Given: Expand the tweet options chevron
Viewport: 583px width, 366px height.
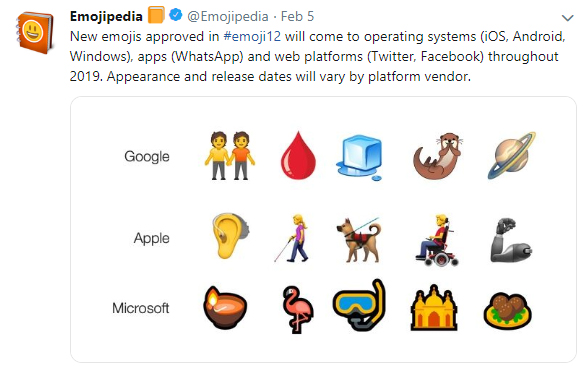Looking at the screenshot, I should coord(567,17).
